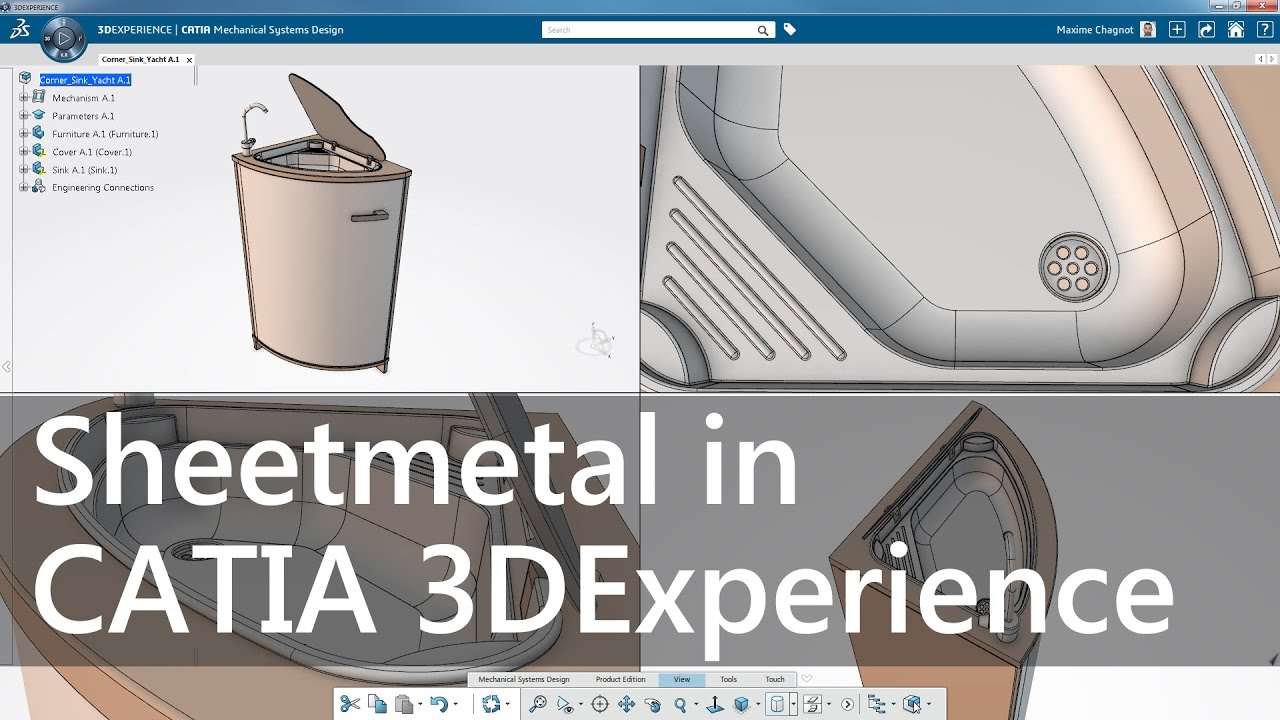Click the Copy icon in bottom toolbar
Image resolution: width=1280 pixels, height=720 pixels.
tap(377, 704)
